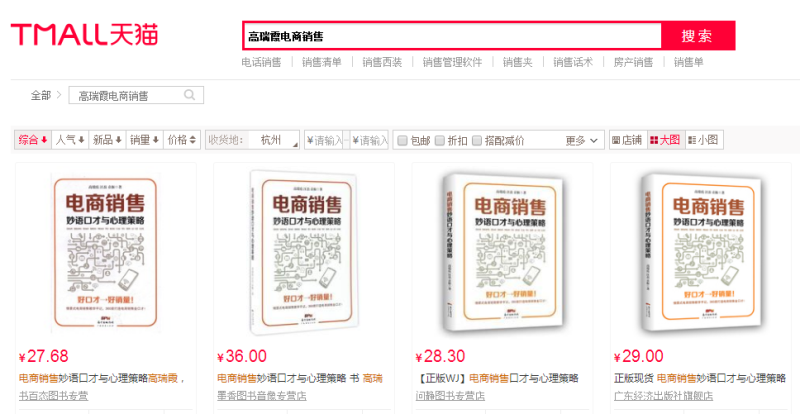
Task: Click the magnifier icon in breadcrumb search box
Action: point(189,95)
